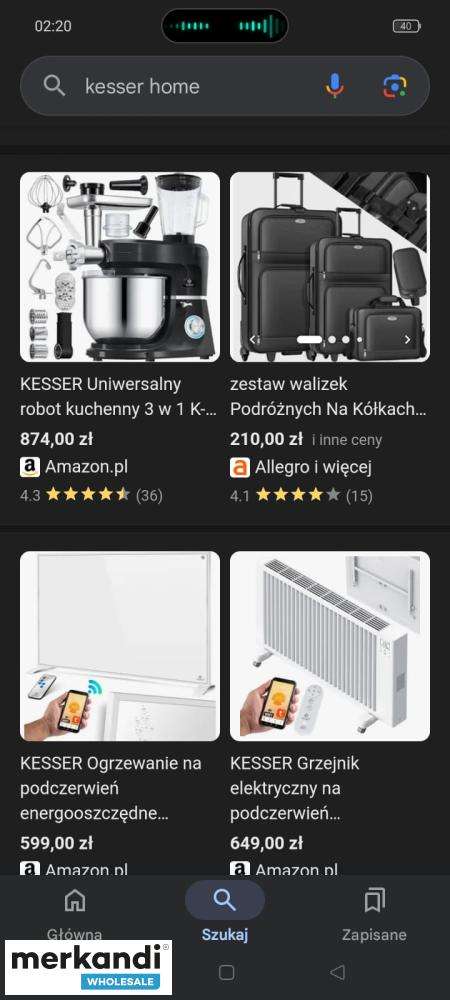Open the Główna home tab
Image resolution: width=450 pixels, height=1000 pixels.
click(75, 913)
